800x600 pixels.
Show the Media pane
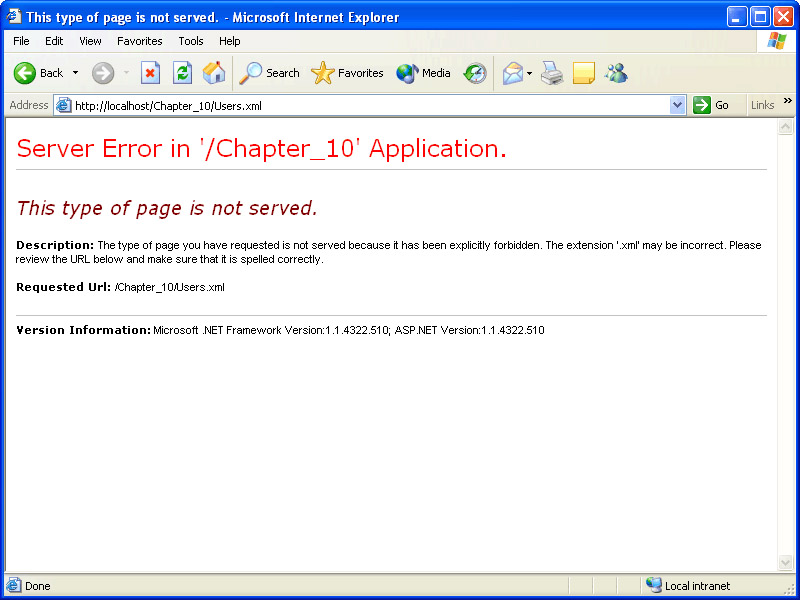pos(423,73)
